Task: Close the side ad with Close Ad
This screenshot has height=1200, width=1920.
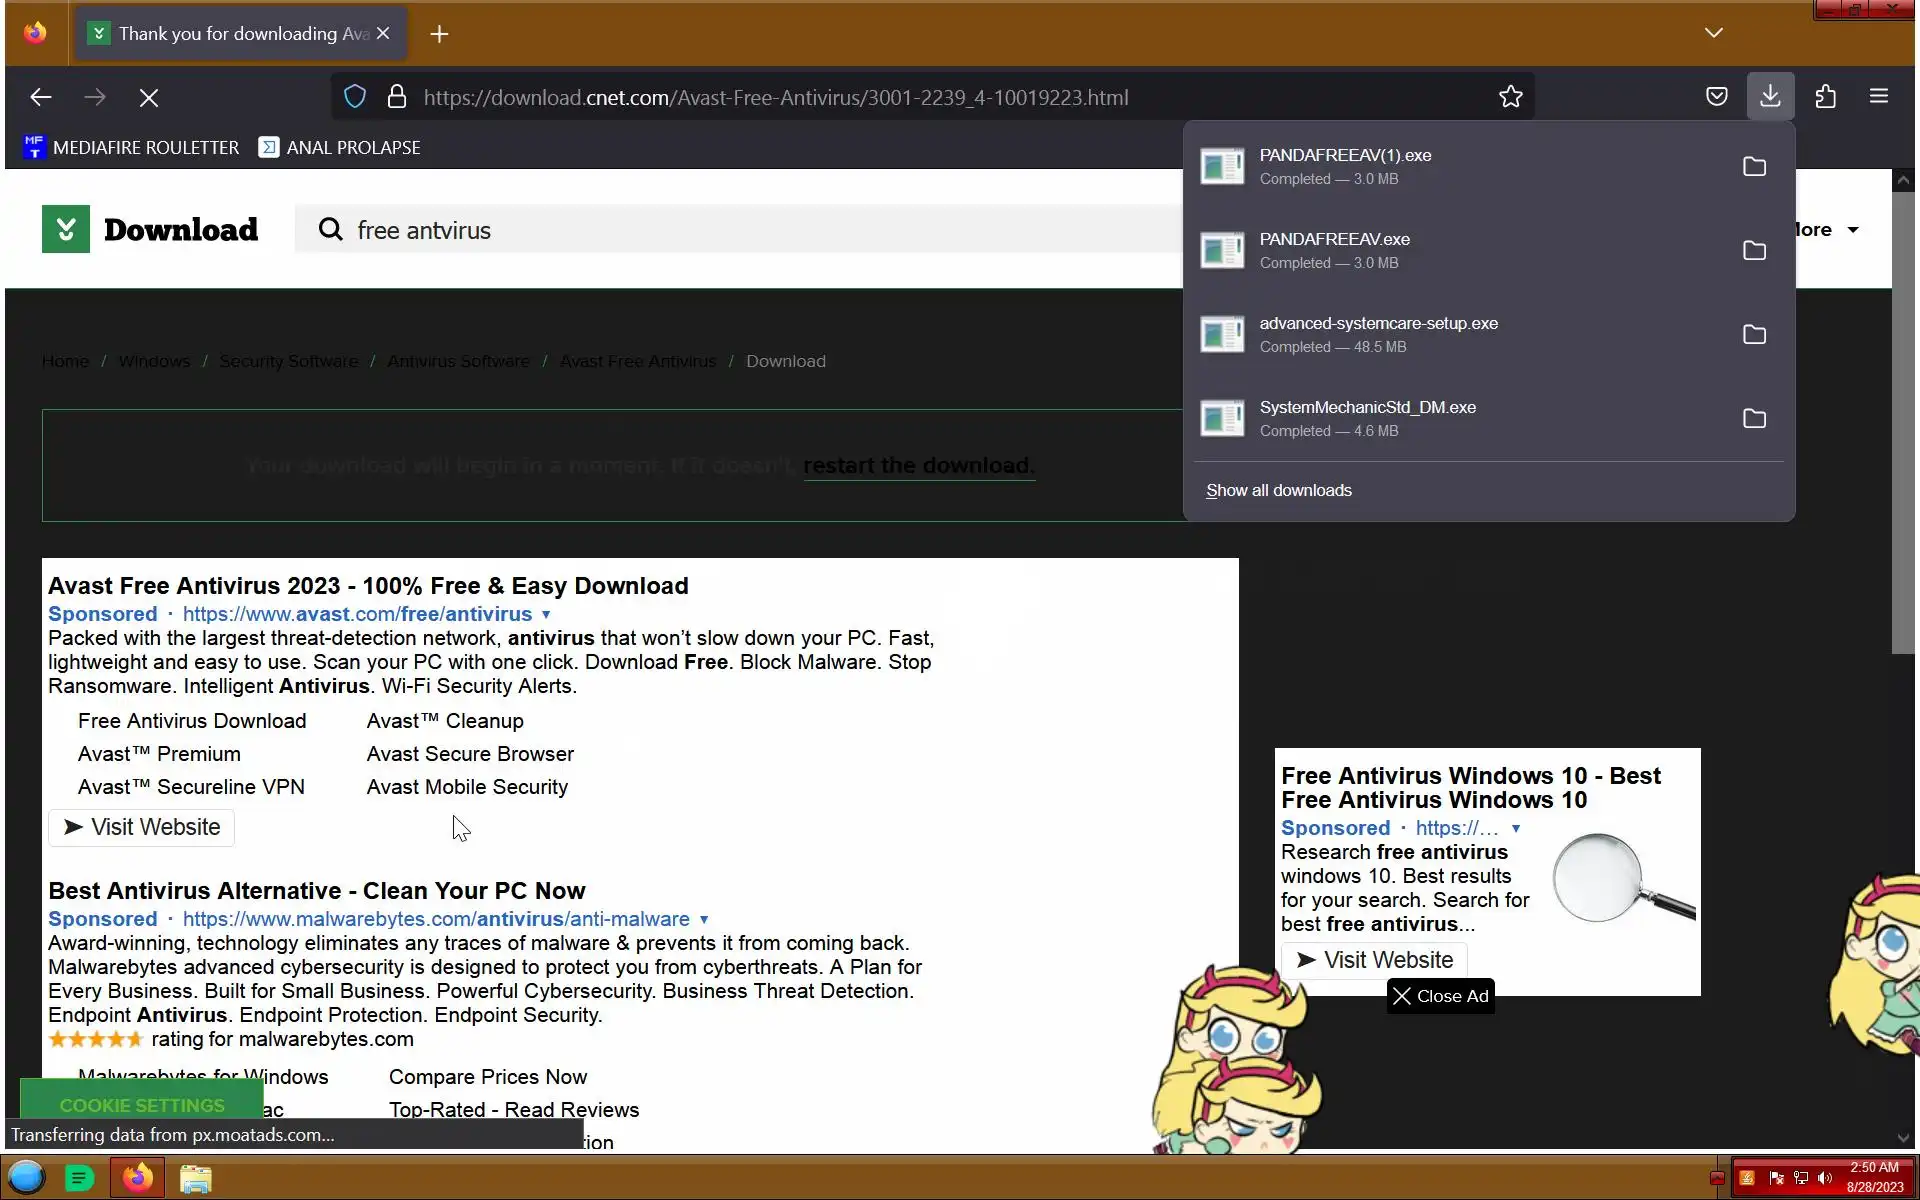Action: [x=1440, y=996]
